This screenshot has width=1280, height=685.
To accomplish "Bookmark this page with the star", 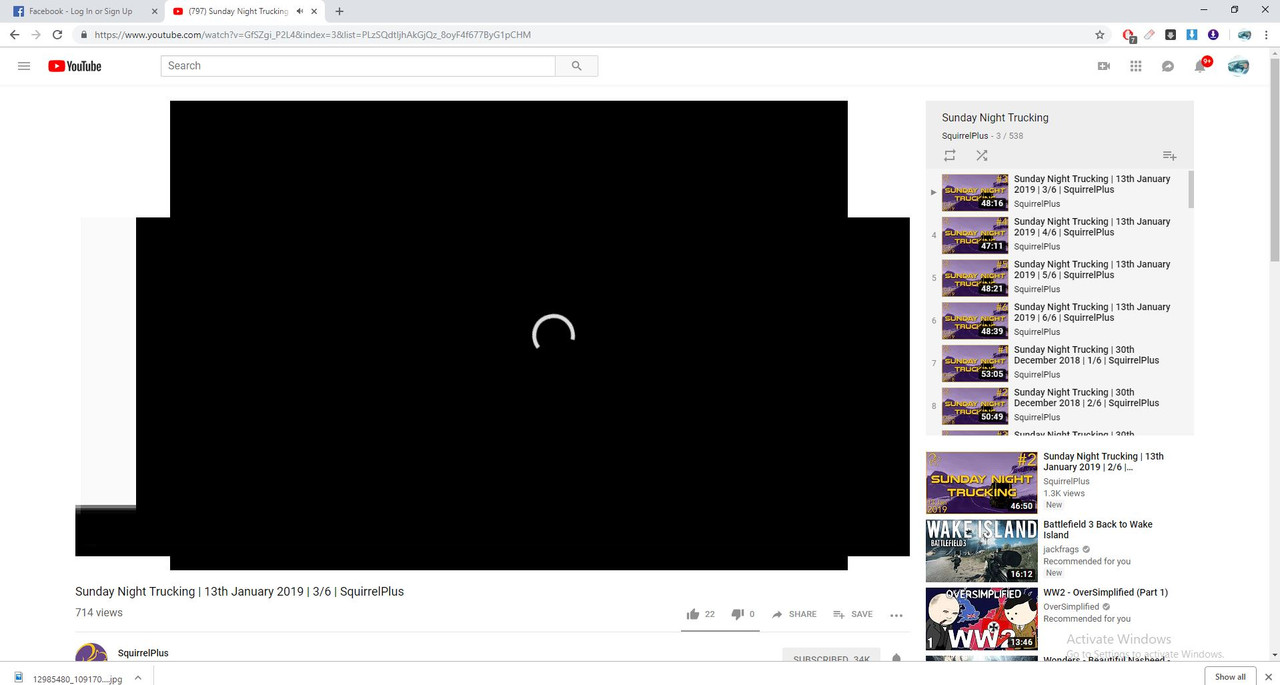I will (x=1100, y=35).
